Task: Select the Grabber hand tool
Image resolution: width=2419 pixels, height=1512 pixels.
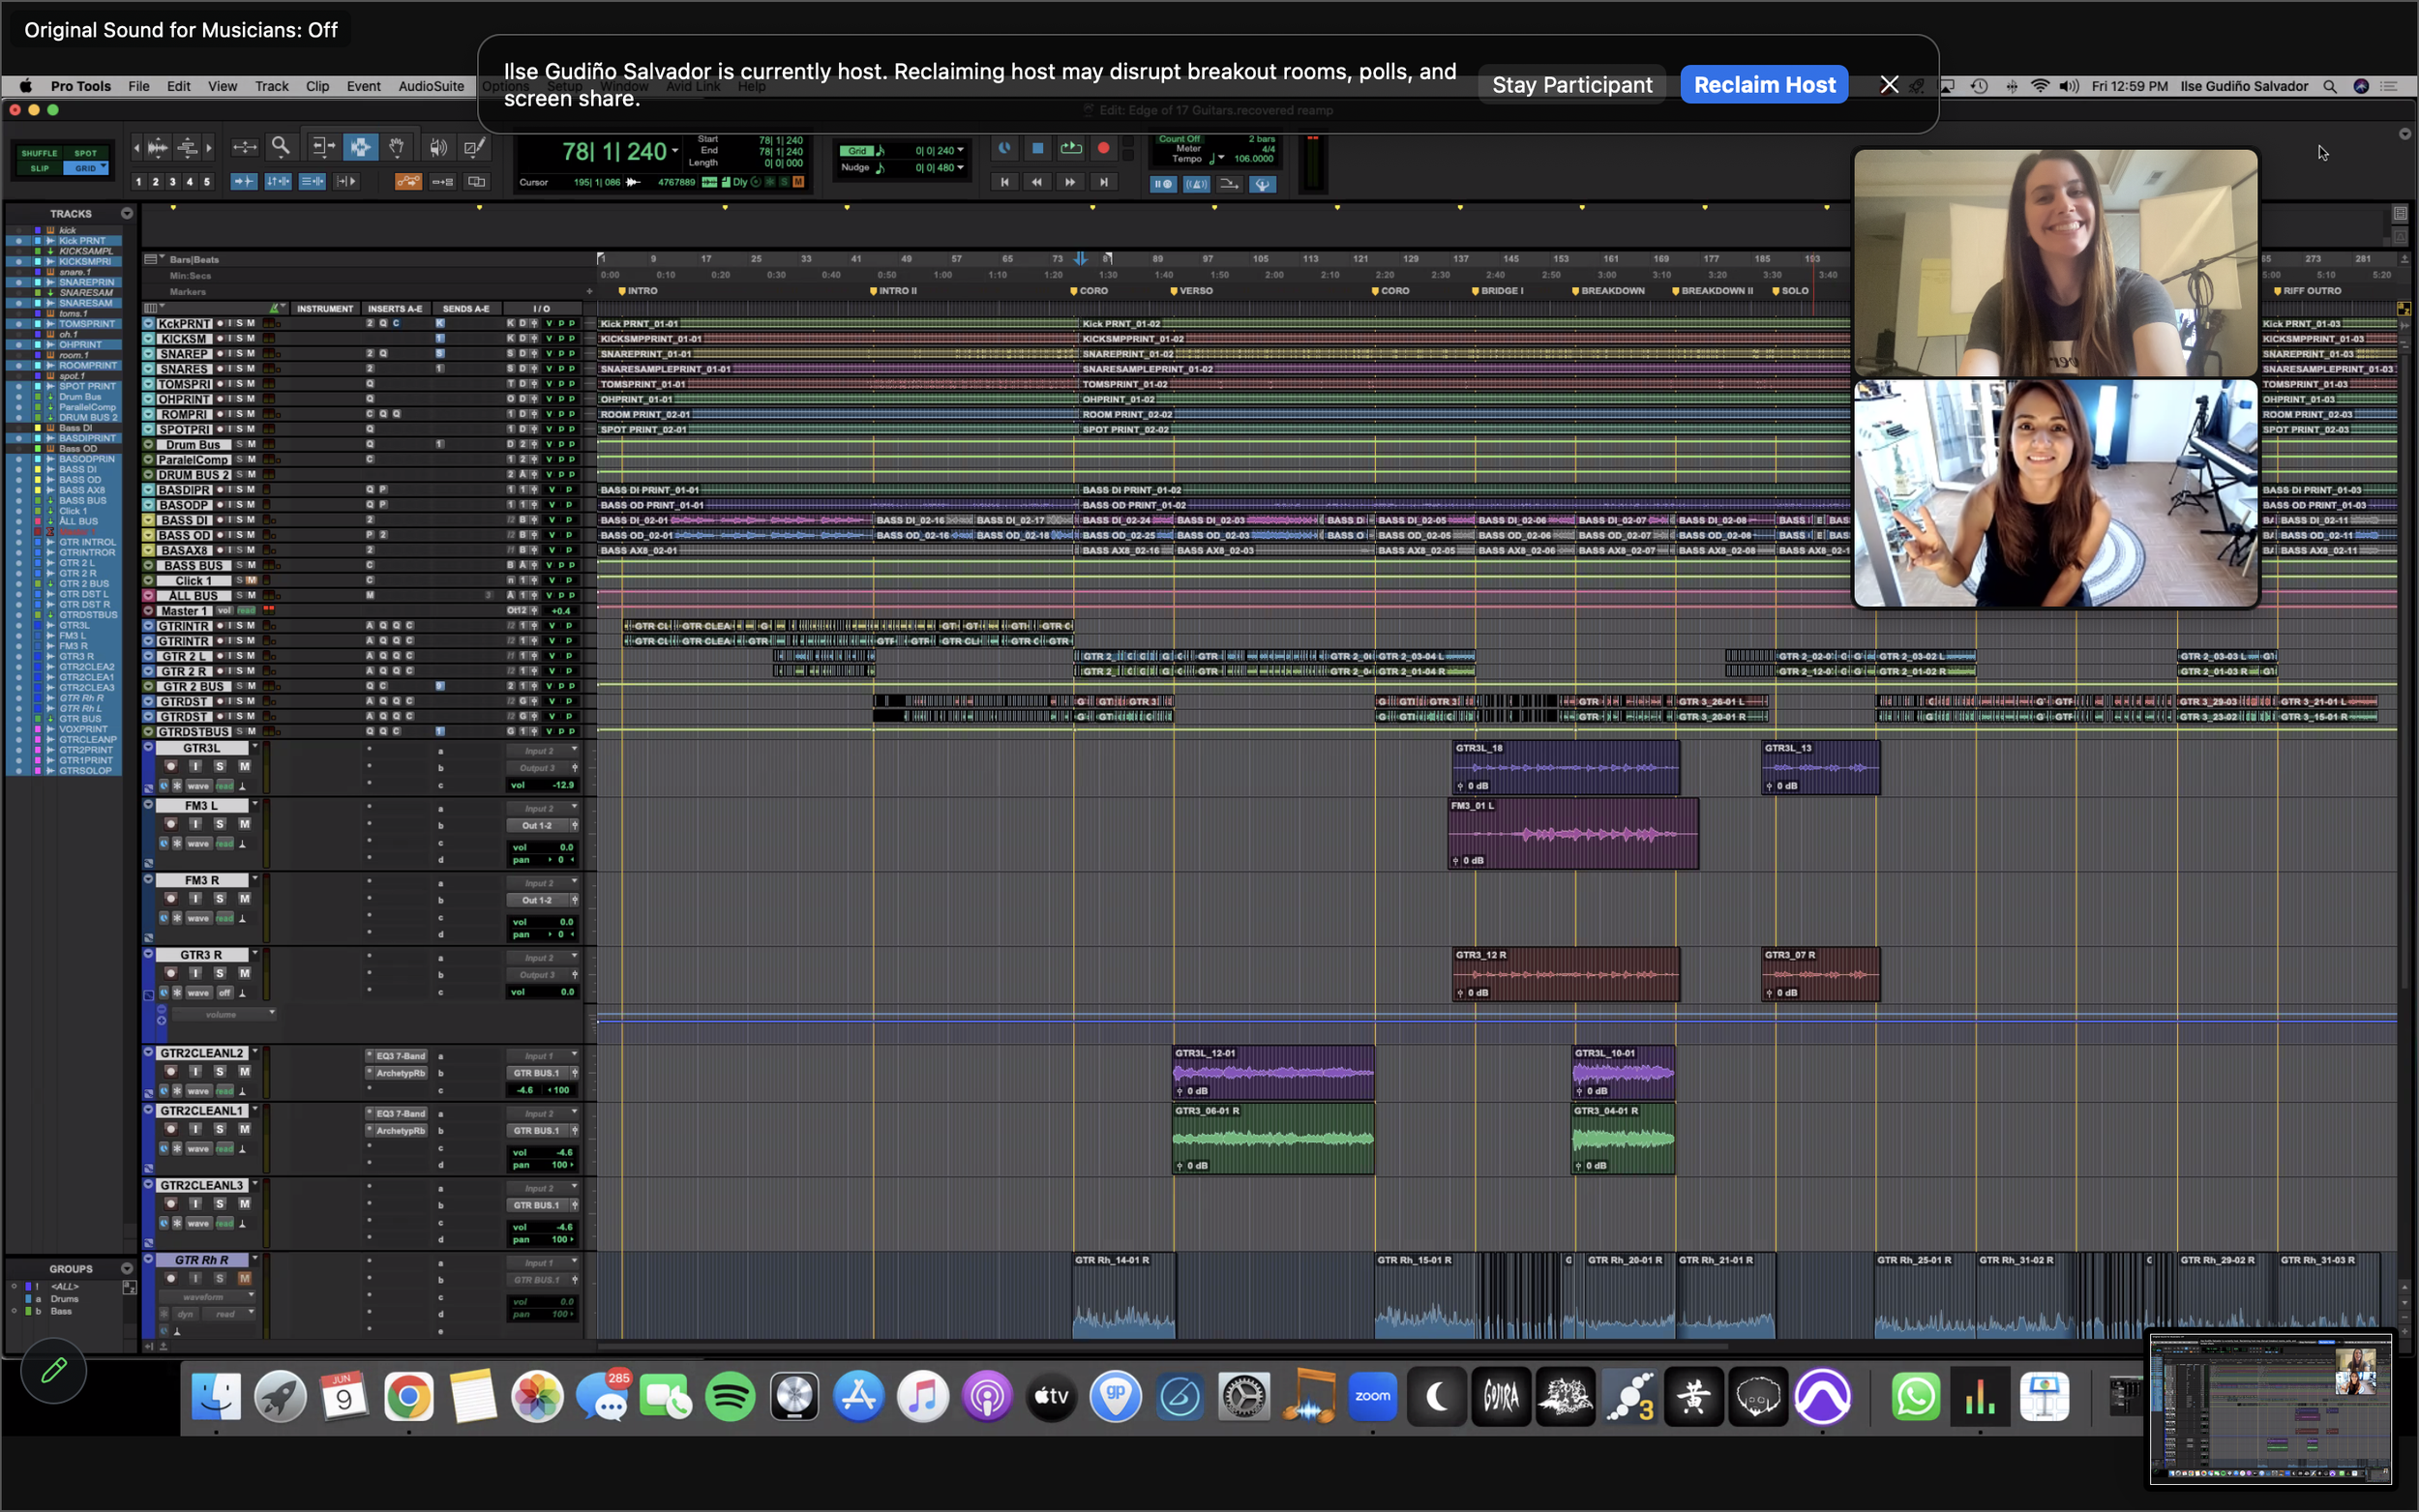Action: pyautogui.click(x=397, y=147)
